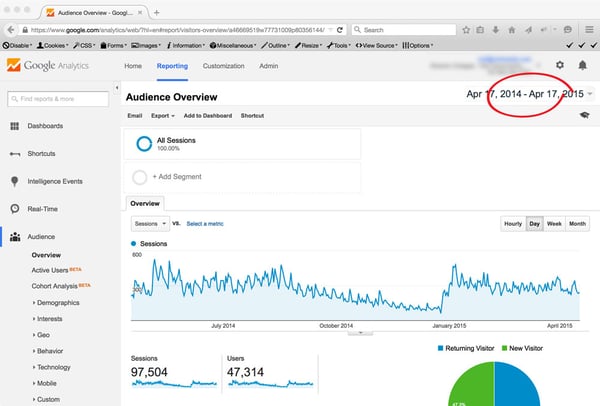The width and height of the screenshot is (600, 406).
Task: Open a new browser tab
Action: (x=157, y=13)
